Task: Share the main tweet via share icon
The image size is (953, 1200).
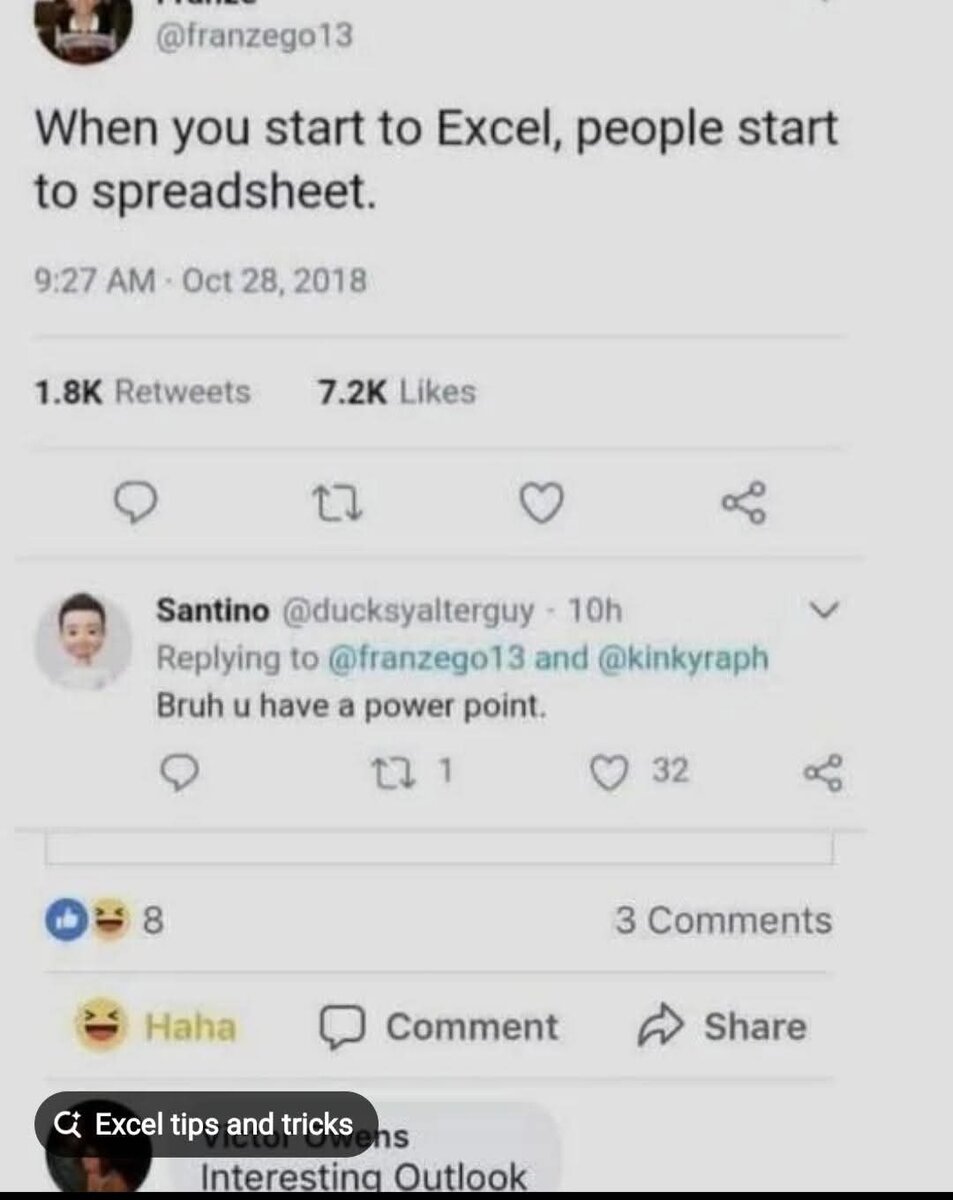Action: [743, 502]
